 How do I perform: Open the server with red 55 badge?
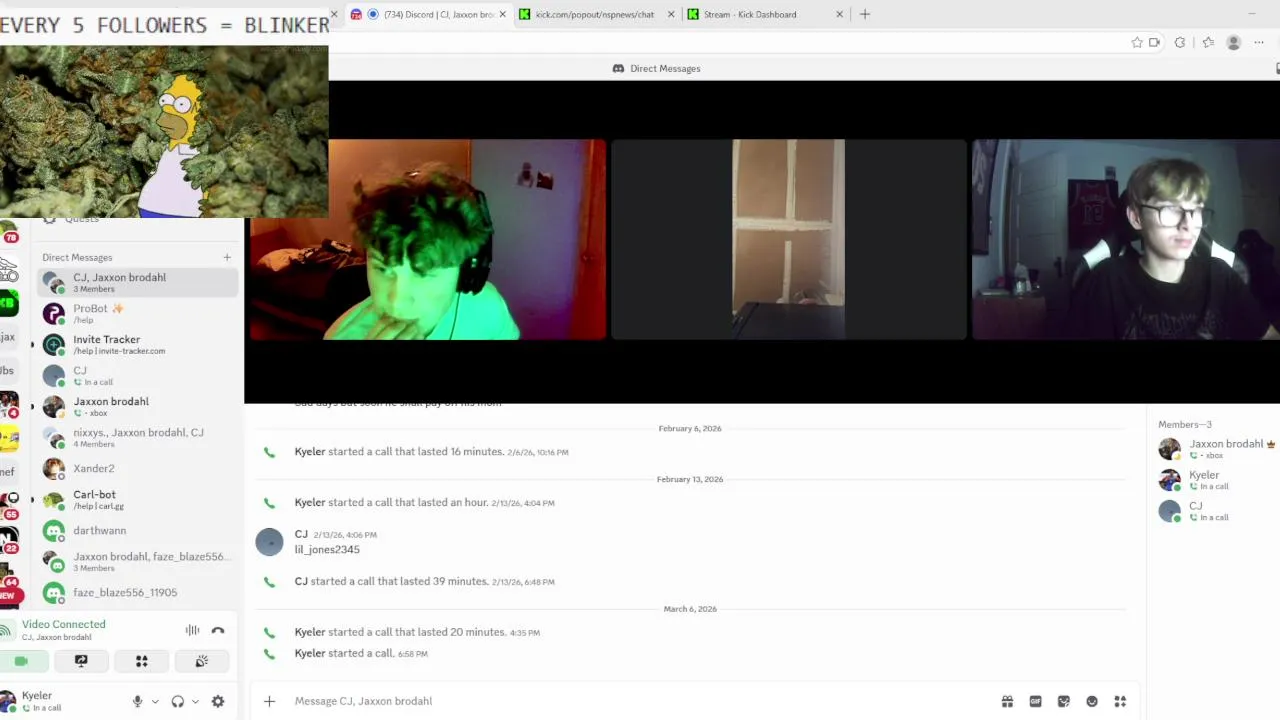pyautogui.click(x=9, y=505)
